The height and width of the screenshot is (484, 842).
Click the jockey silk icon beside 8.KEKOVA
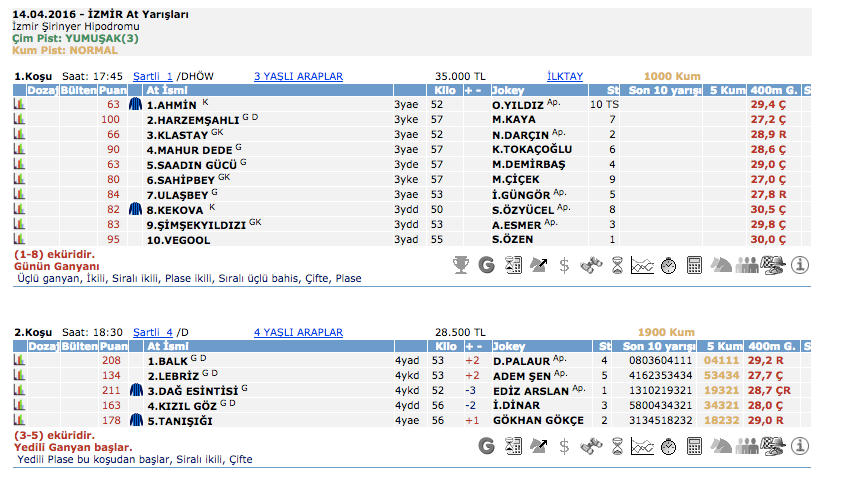136,210
